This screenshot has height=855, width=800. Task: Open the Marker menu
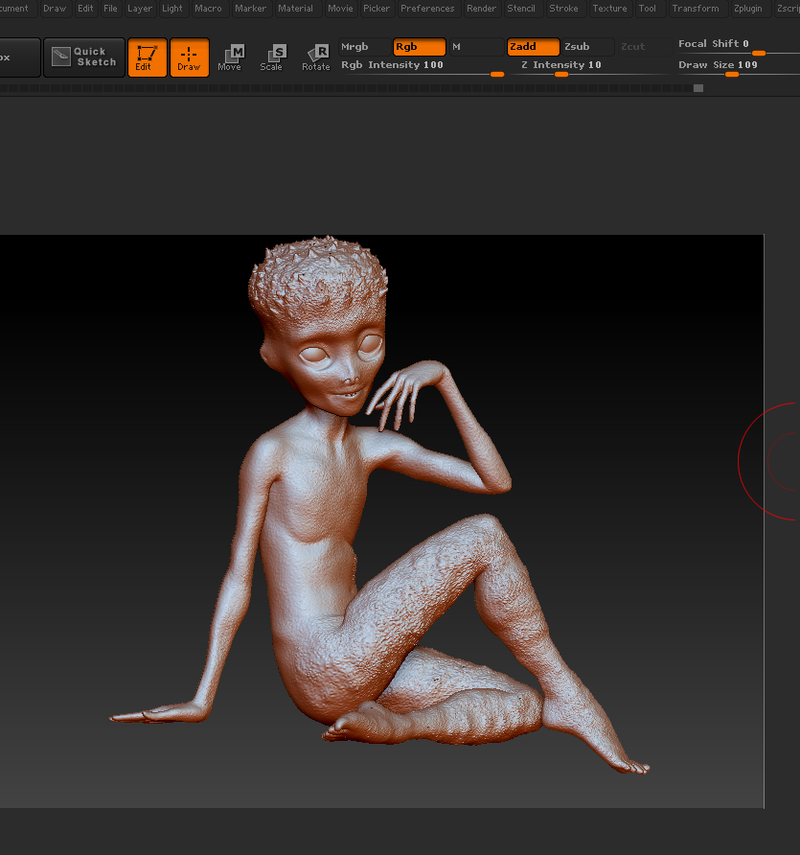(250, 8)
